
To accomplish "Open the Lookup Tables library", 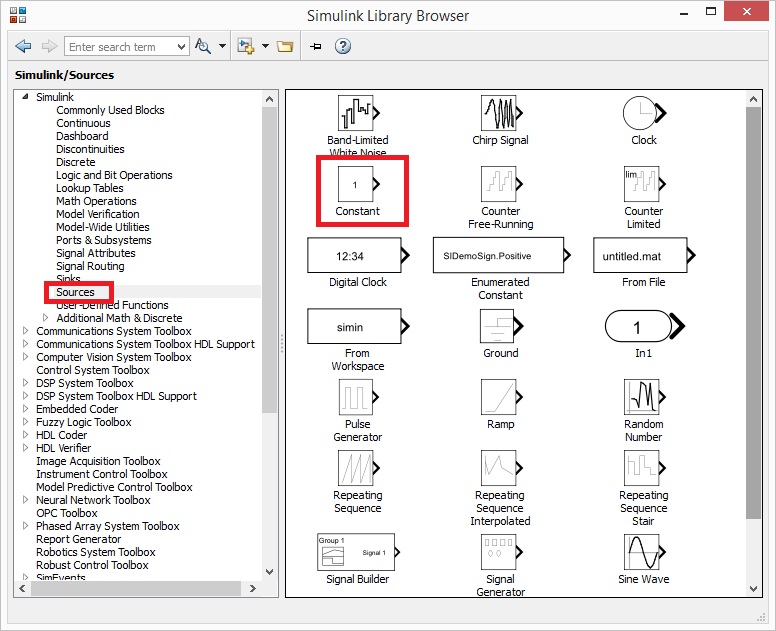I will tap(90, 188).
